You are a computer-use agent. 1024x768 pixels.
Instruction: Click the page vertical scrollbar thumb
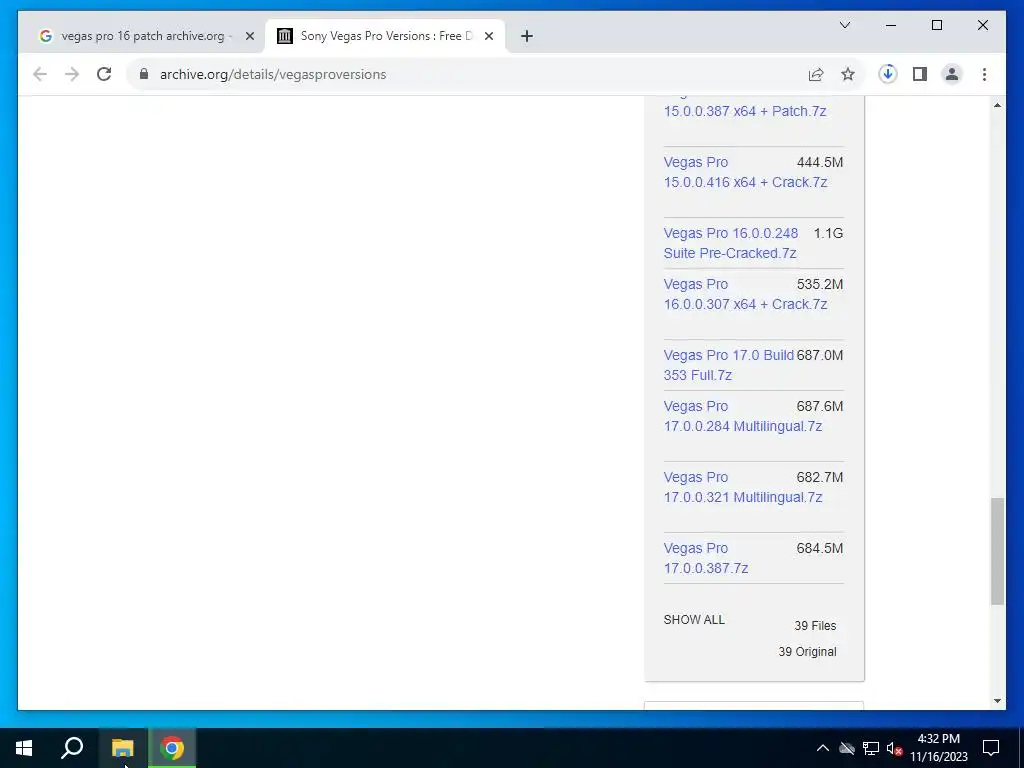click(x=997, y=552)
